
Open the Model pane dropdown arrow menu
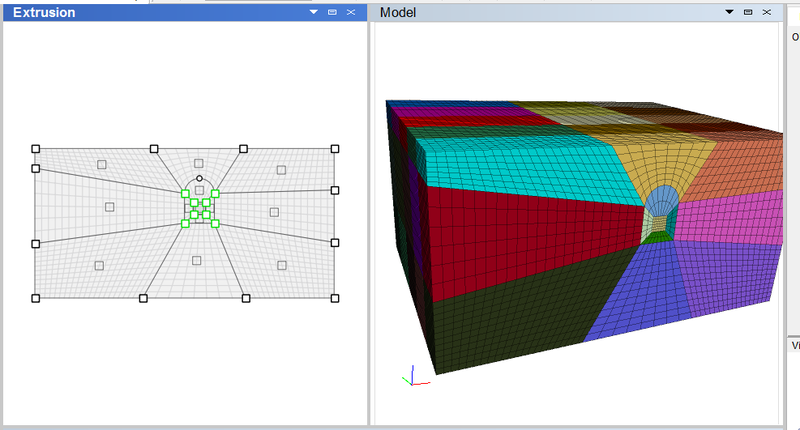(x=729, y=12)
